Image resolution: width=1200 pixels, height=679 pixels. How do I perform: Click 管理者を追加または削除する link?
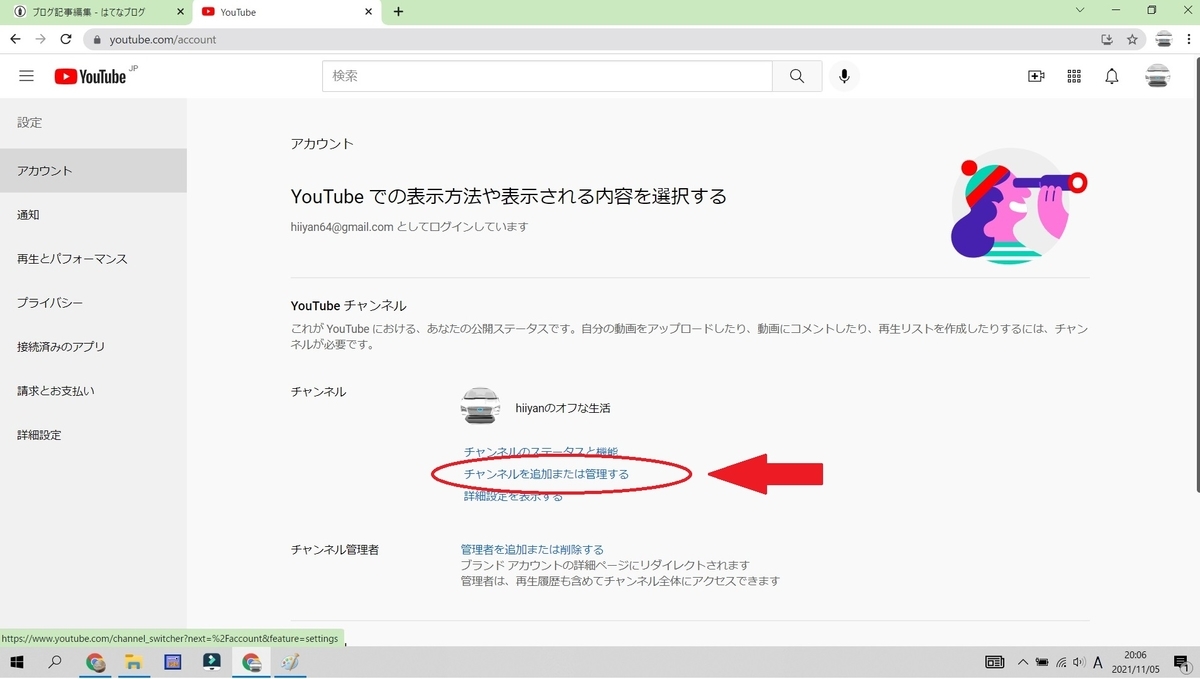tap(532, 550)
